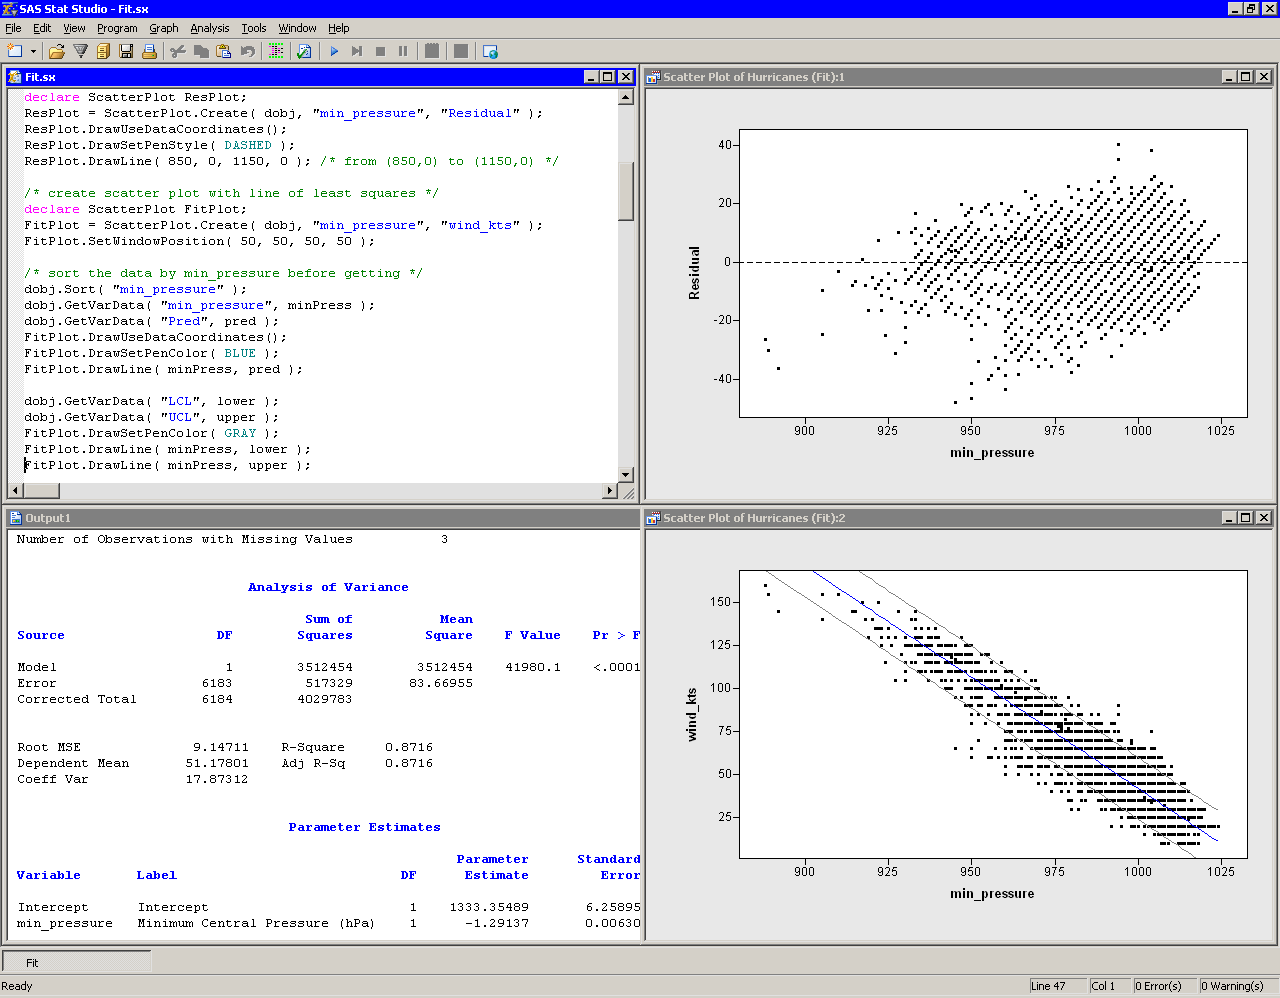Click the min_pressure axis label in residual plot

(992, 453)
